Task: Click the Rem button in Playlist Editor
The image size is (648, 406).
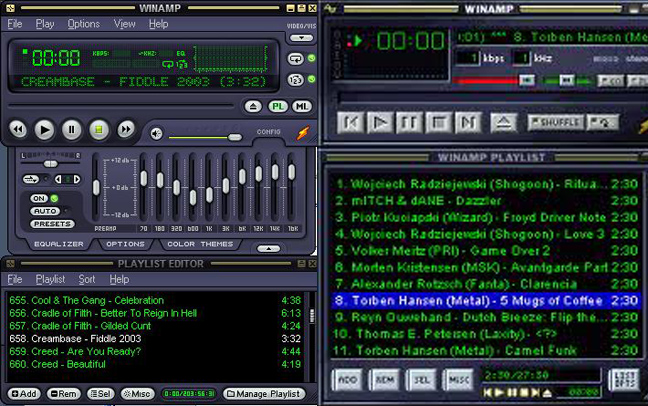Action: tap(63, 394)
